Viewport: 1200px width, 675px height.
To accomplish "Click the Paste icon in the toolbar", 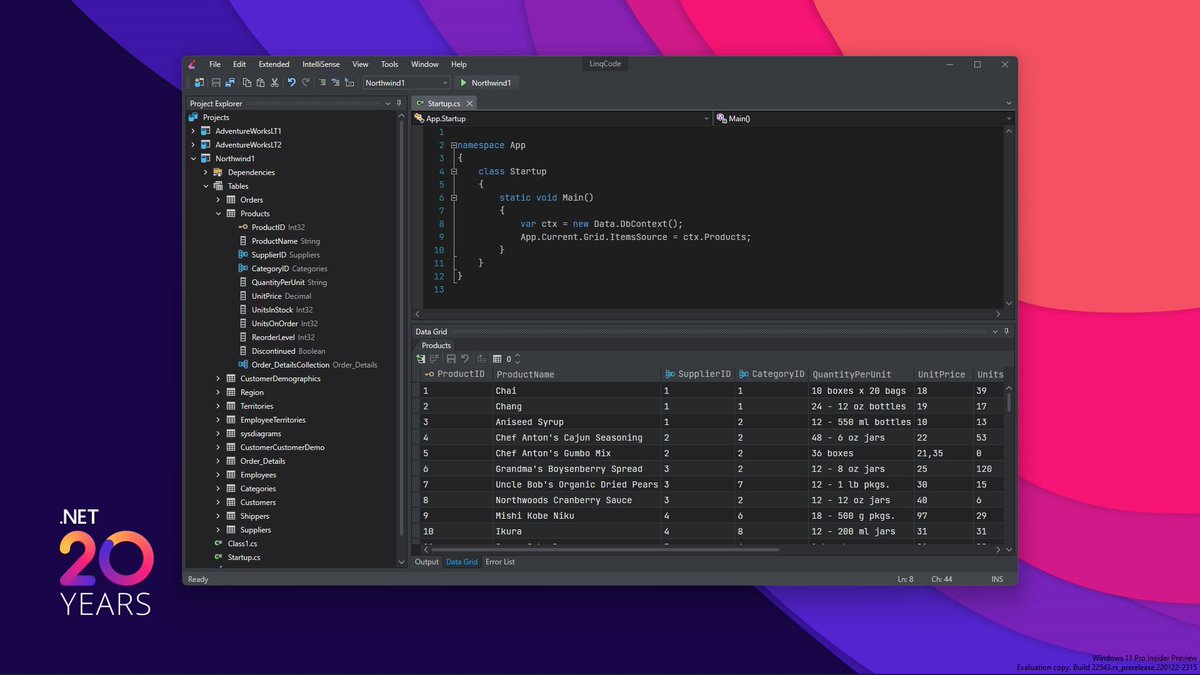I will (260, 83).
